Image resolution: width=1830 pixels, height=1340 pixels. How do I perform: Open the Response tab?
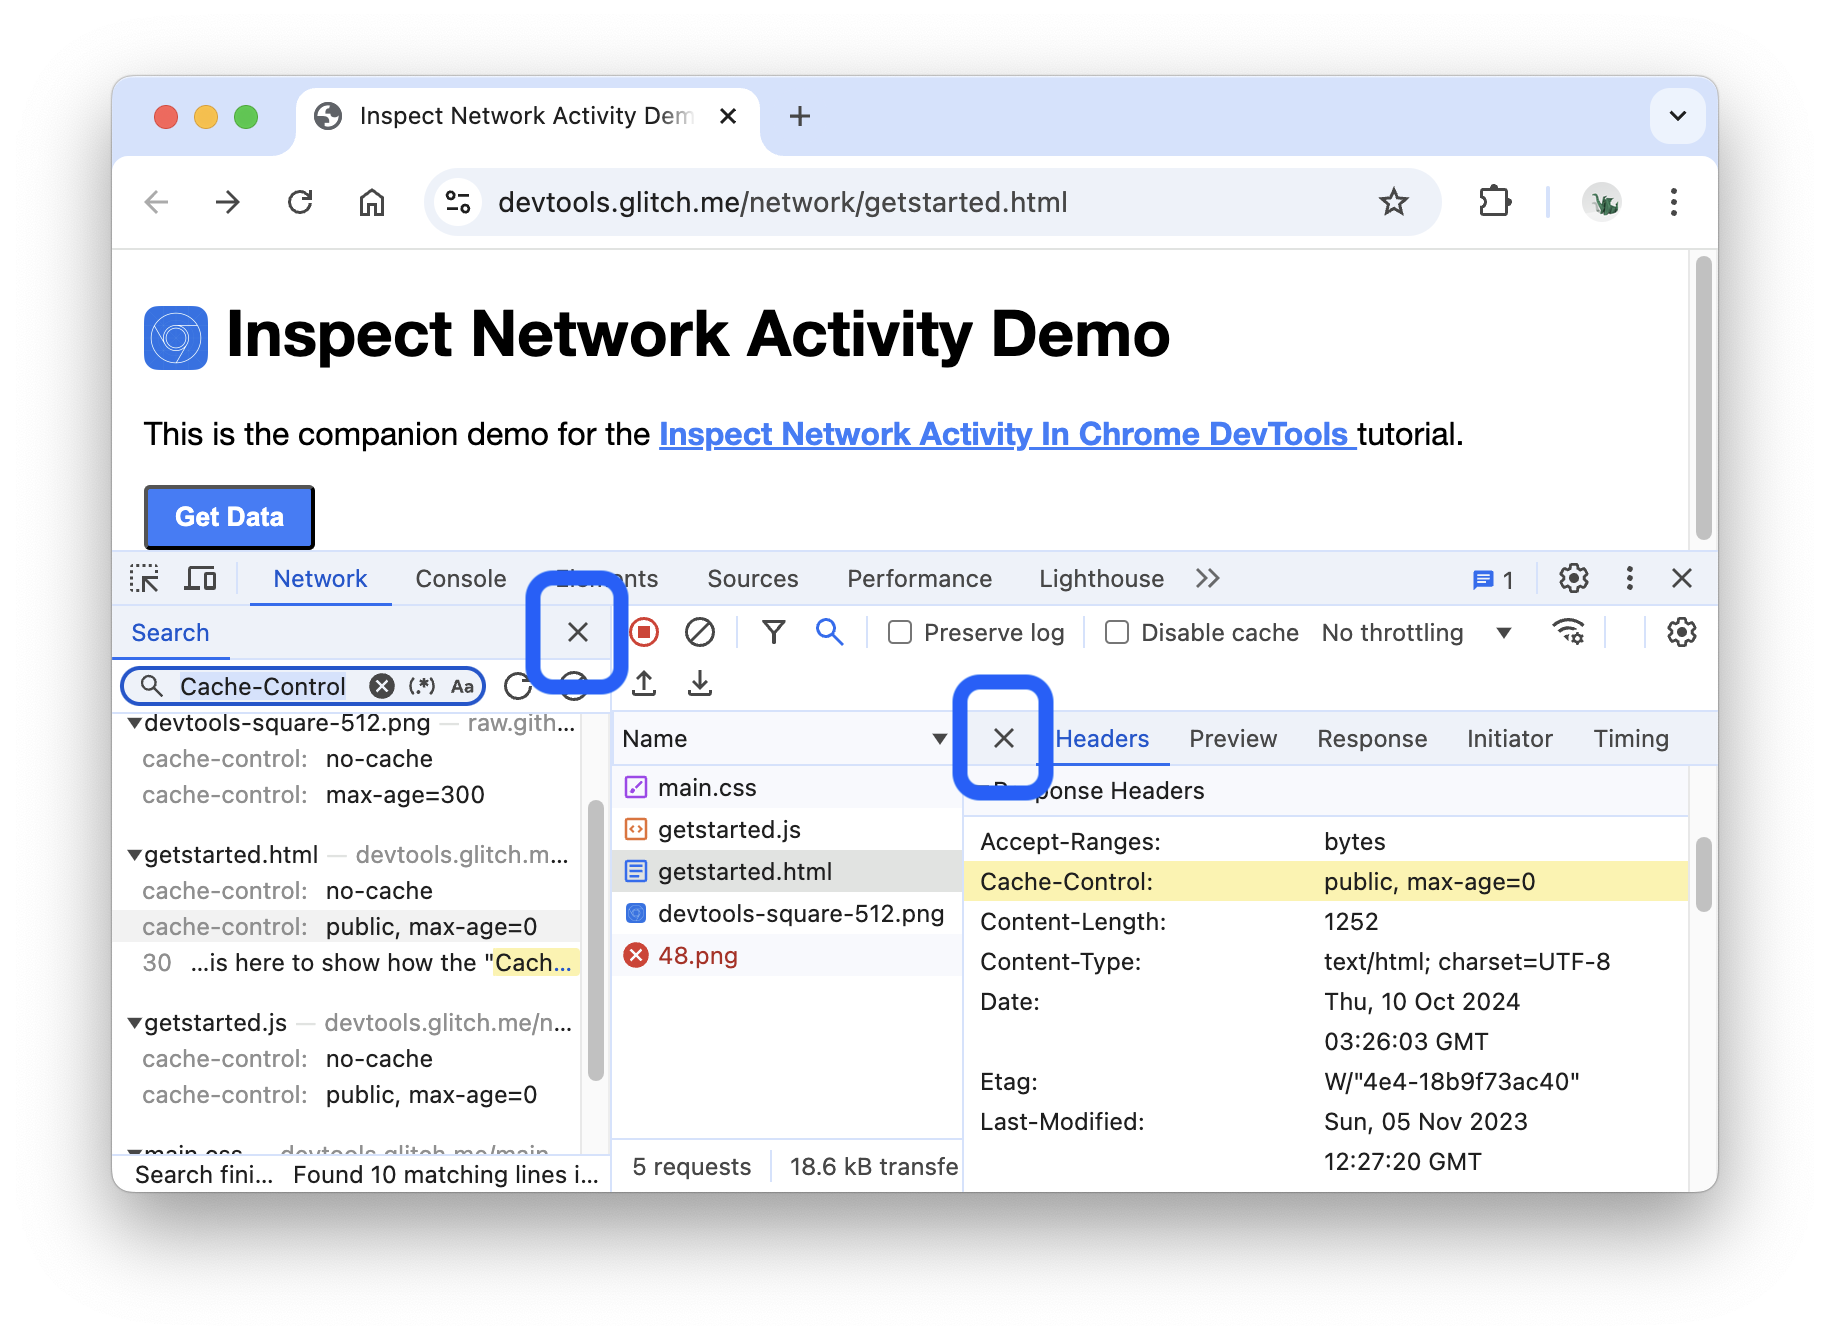(1371, 739)
